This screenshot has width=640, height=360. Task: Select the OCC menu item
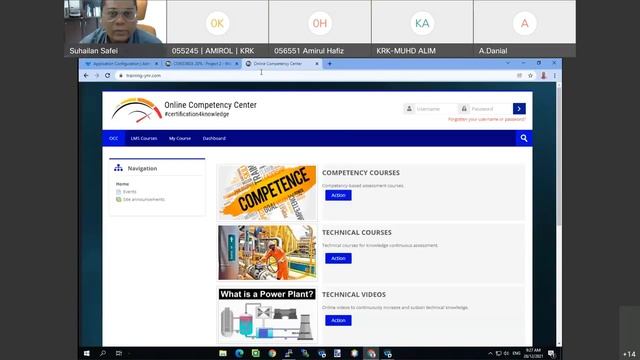pos(113,138)
